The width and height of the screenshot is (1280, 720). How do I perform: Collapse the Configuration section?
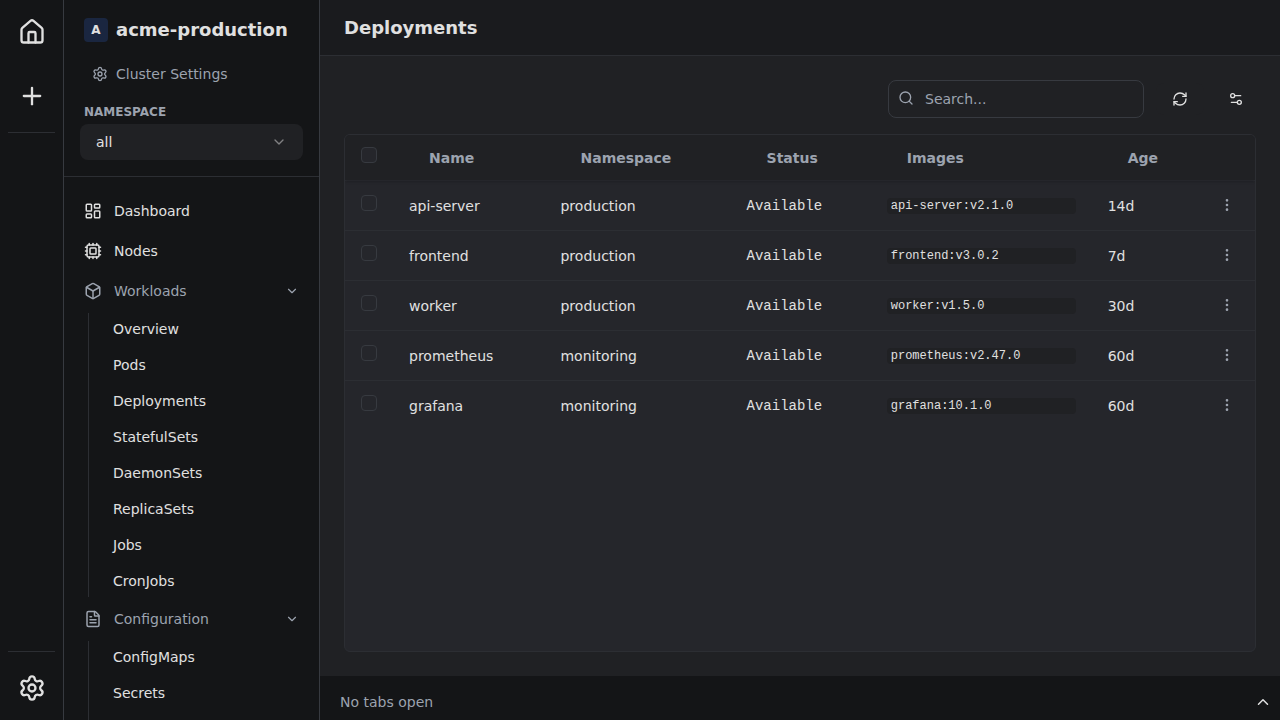tap(291, 618)
